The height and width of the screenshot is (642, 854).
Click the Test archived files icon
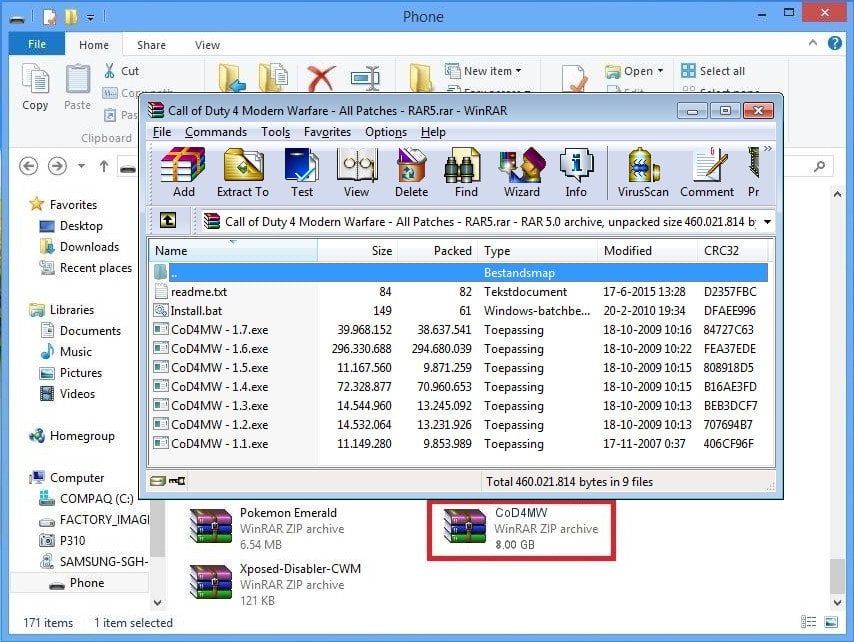click(x=302, y=170)
